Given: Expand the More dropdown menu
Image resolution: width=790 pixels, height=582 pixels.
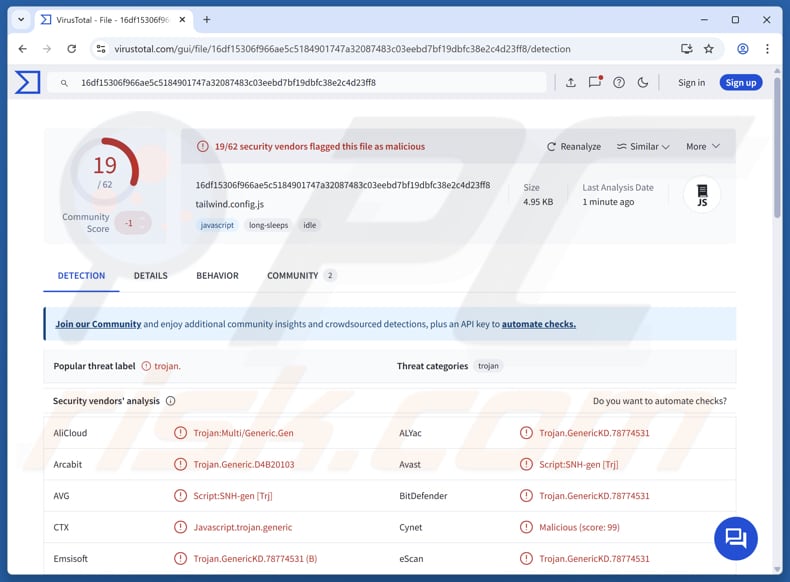Looking at the screenshot, I should (702, 147).
